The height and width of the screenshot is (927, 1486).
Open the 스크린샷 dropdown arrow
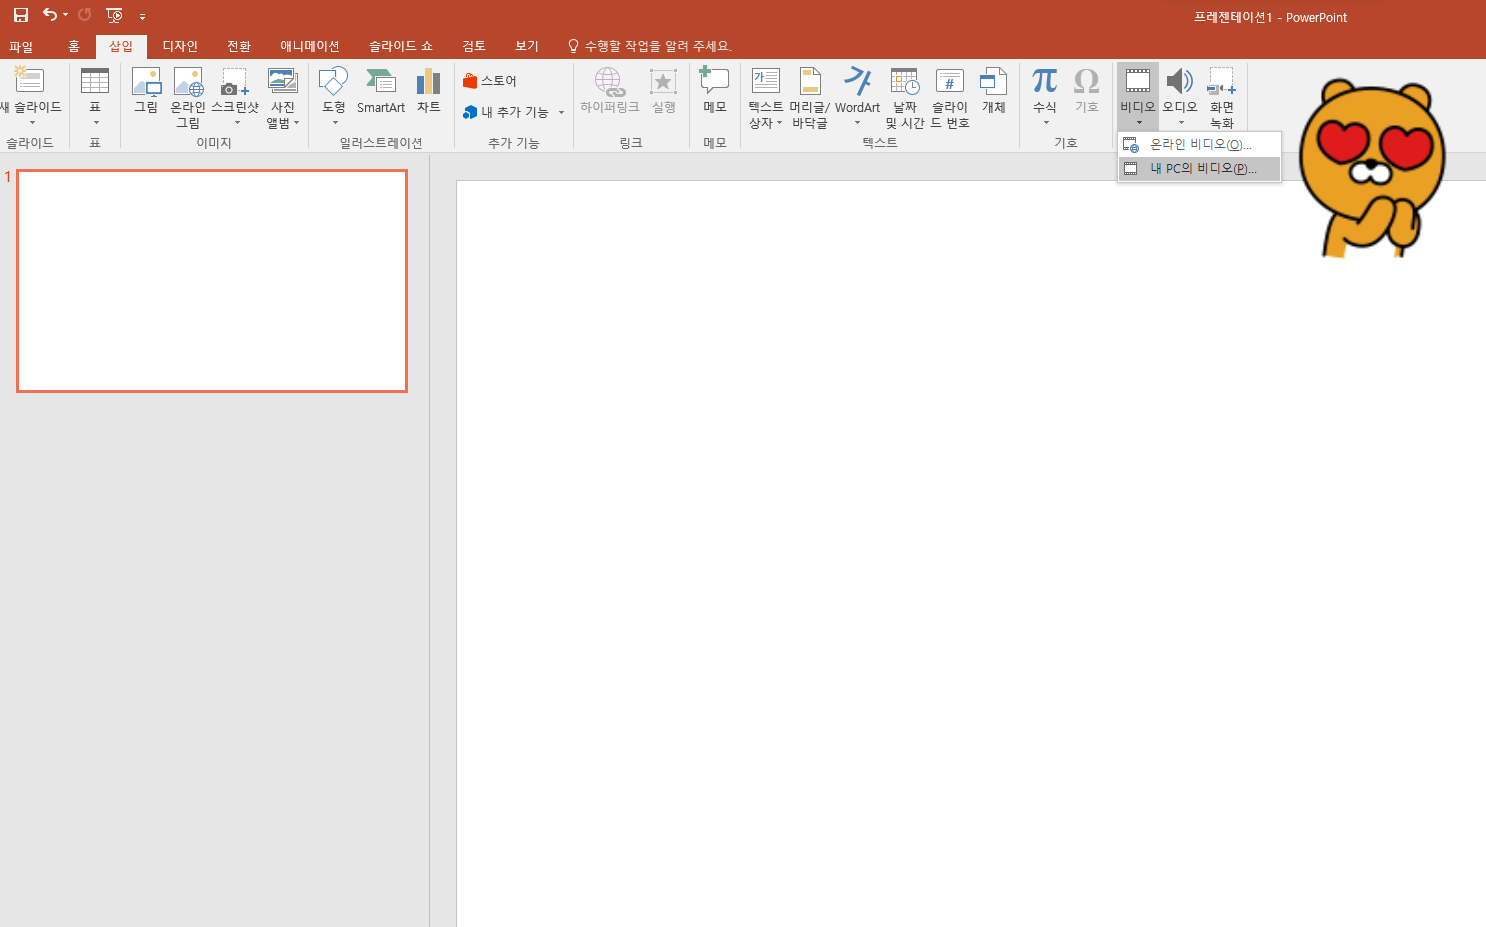(x=237, y=123)
